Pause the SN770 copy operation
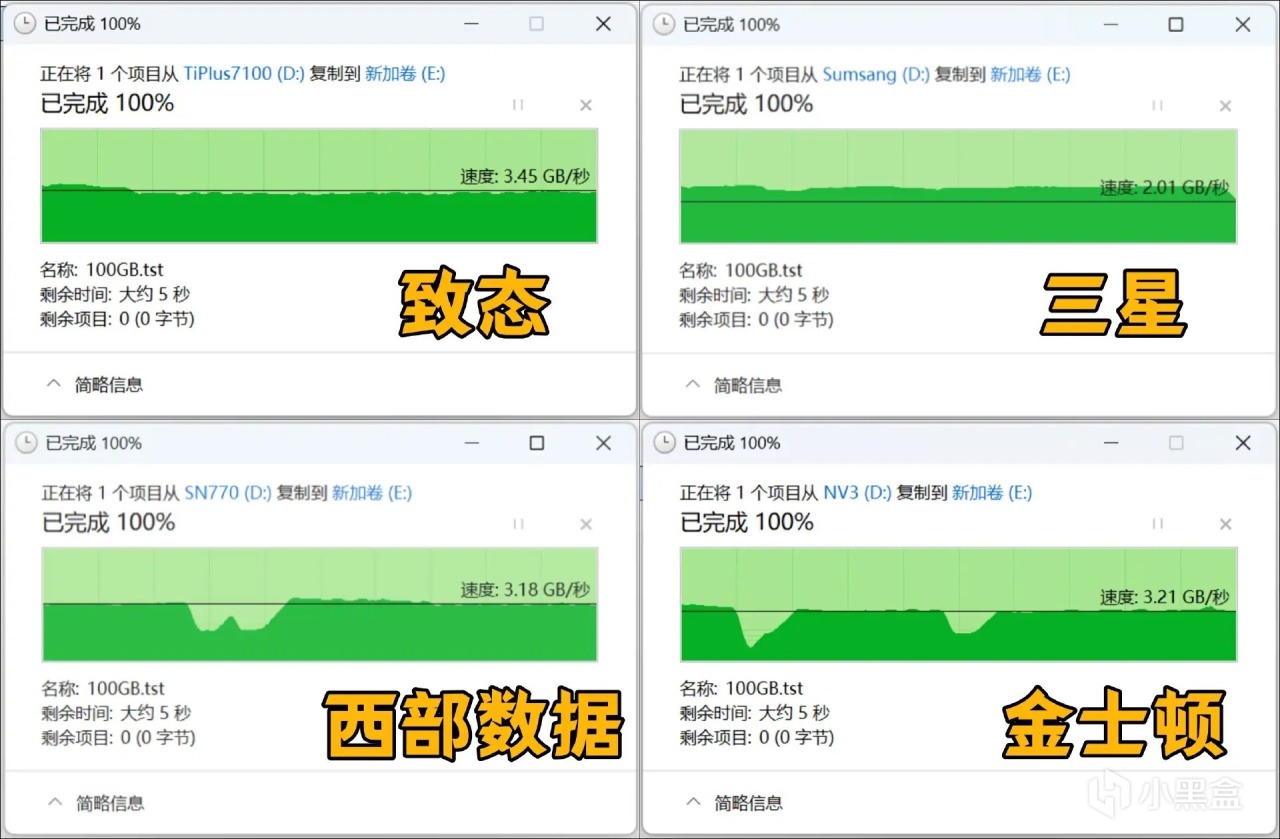The height and width of the screenshot is (839, 1280). click(x=518, y=524)
